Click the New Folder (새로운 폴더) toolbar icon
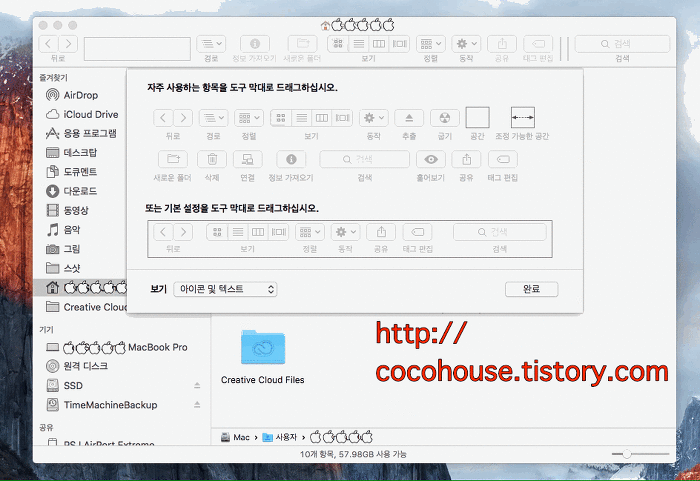Screen dimensions: 700x481 pyautogui.click(x=303, y=44)
